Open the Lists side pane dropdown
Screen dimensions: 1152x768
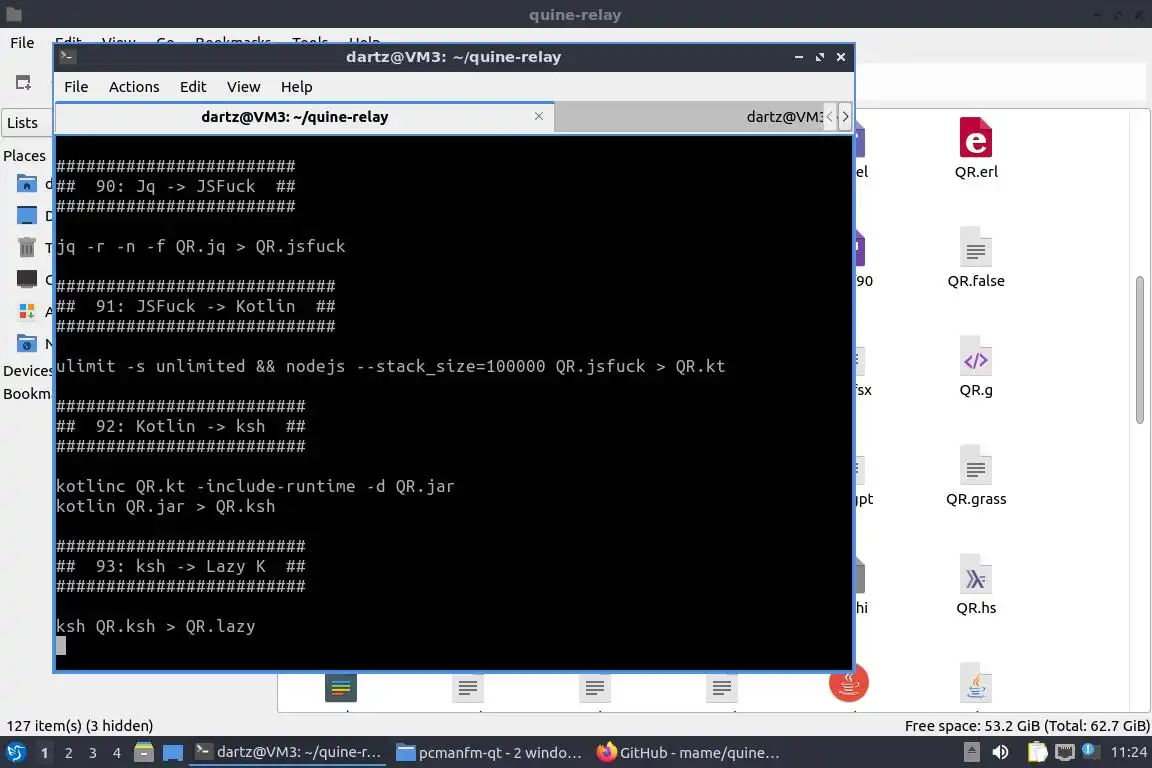[x=26, y=123]
